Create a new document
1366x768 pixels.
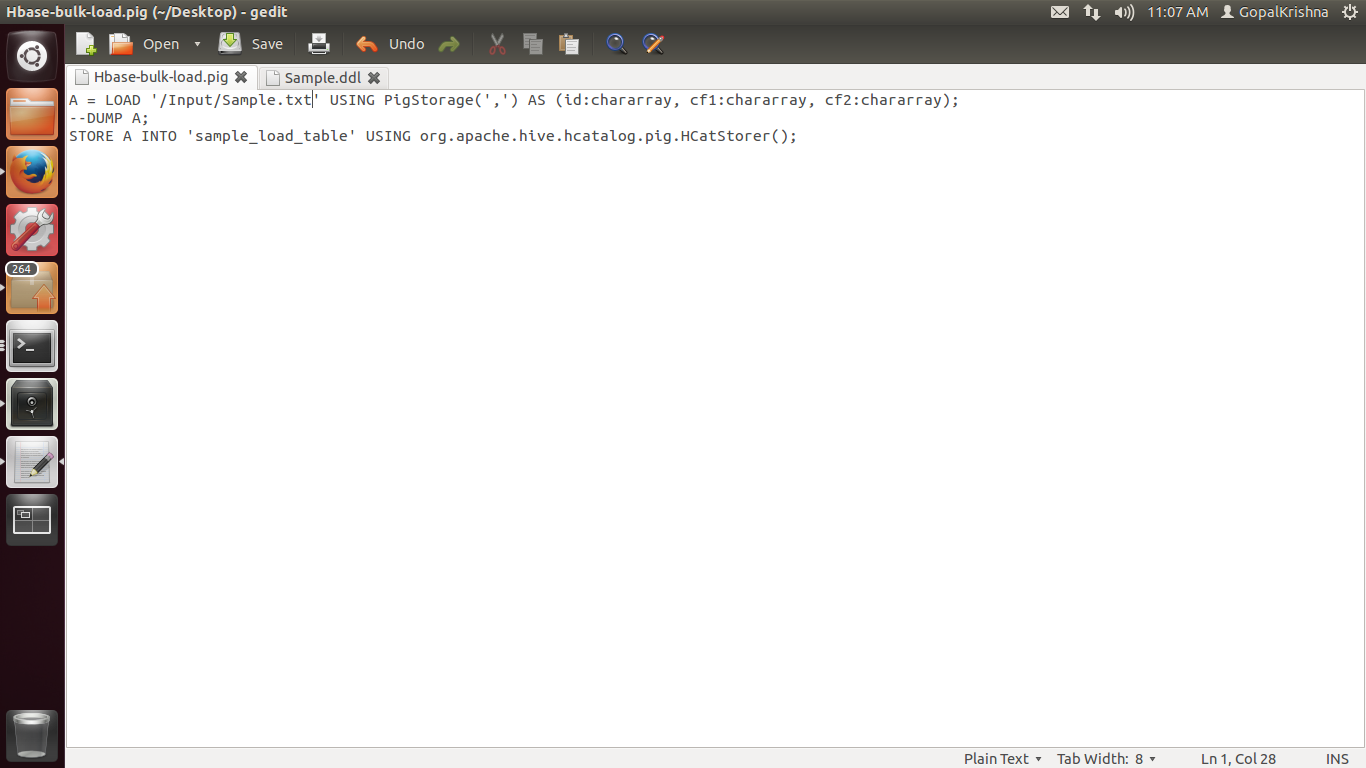(x=85, y=44)
